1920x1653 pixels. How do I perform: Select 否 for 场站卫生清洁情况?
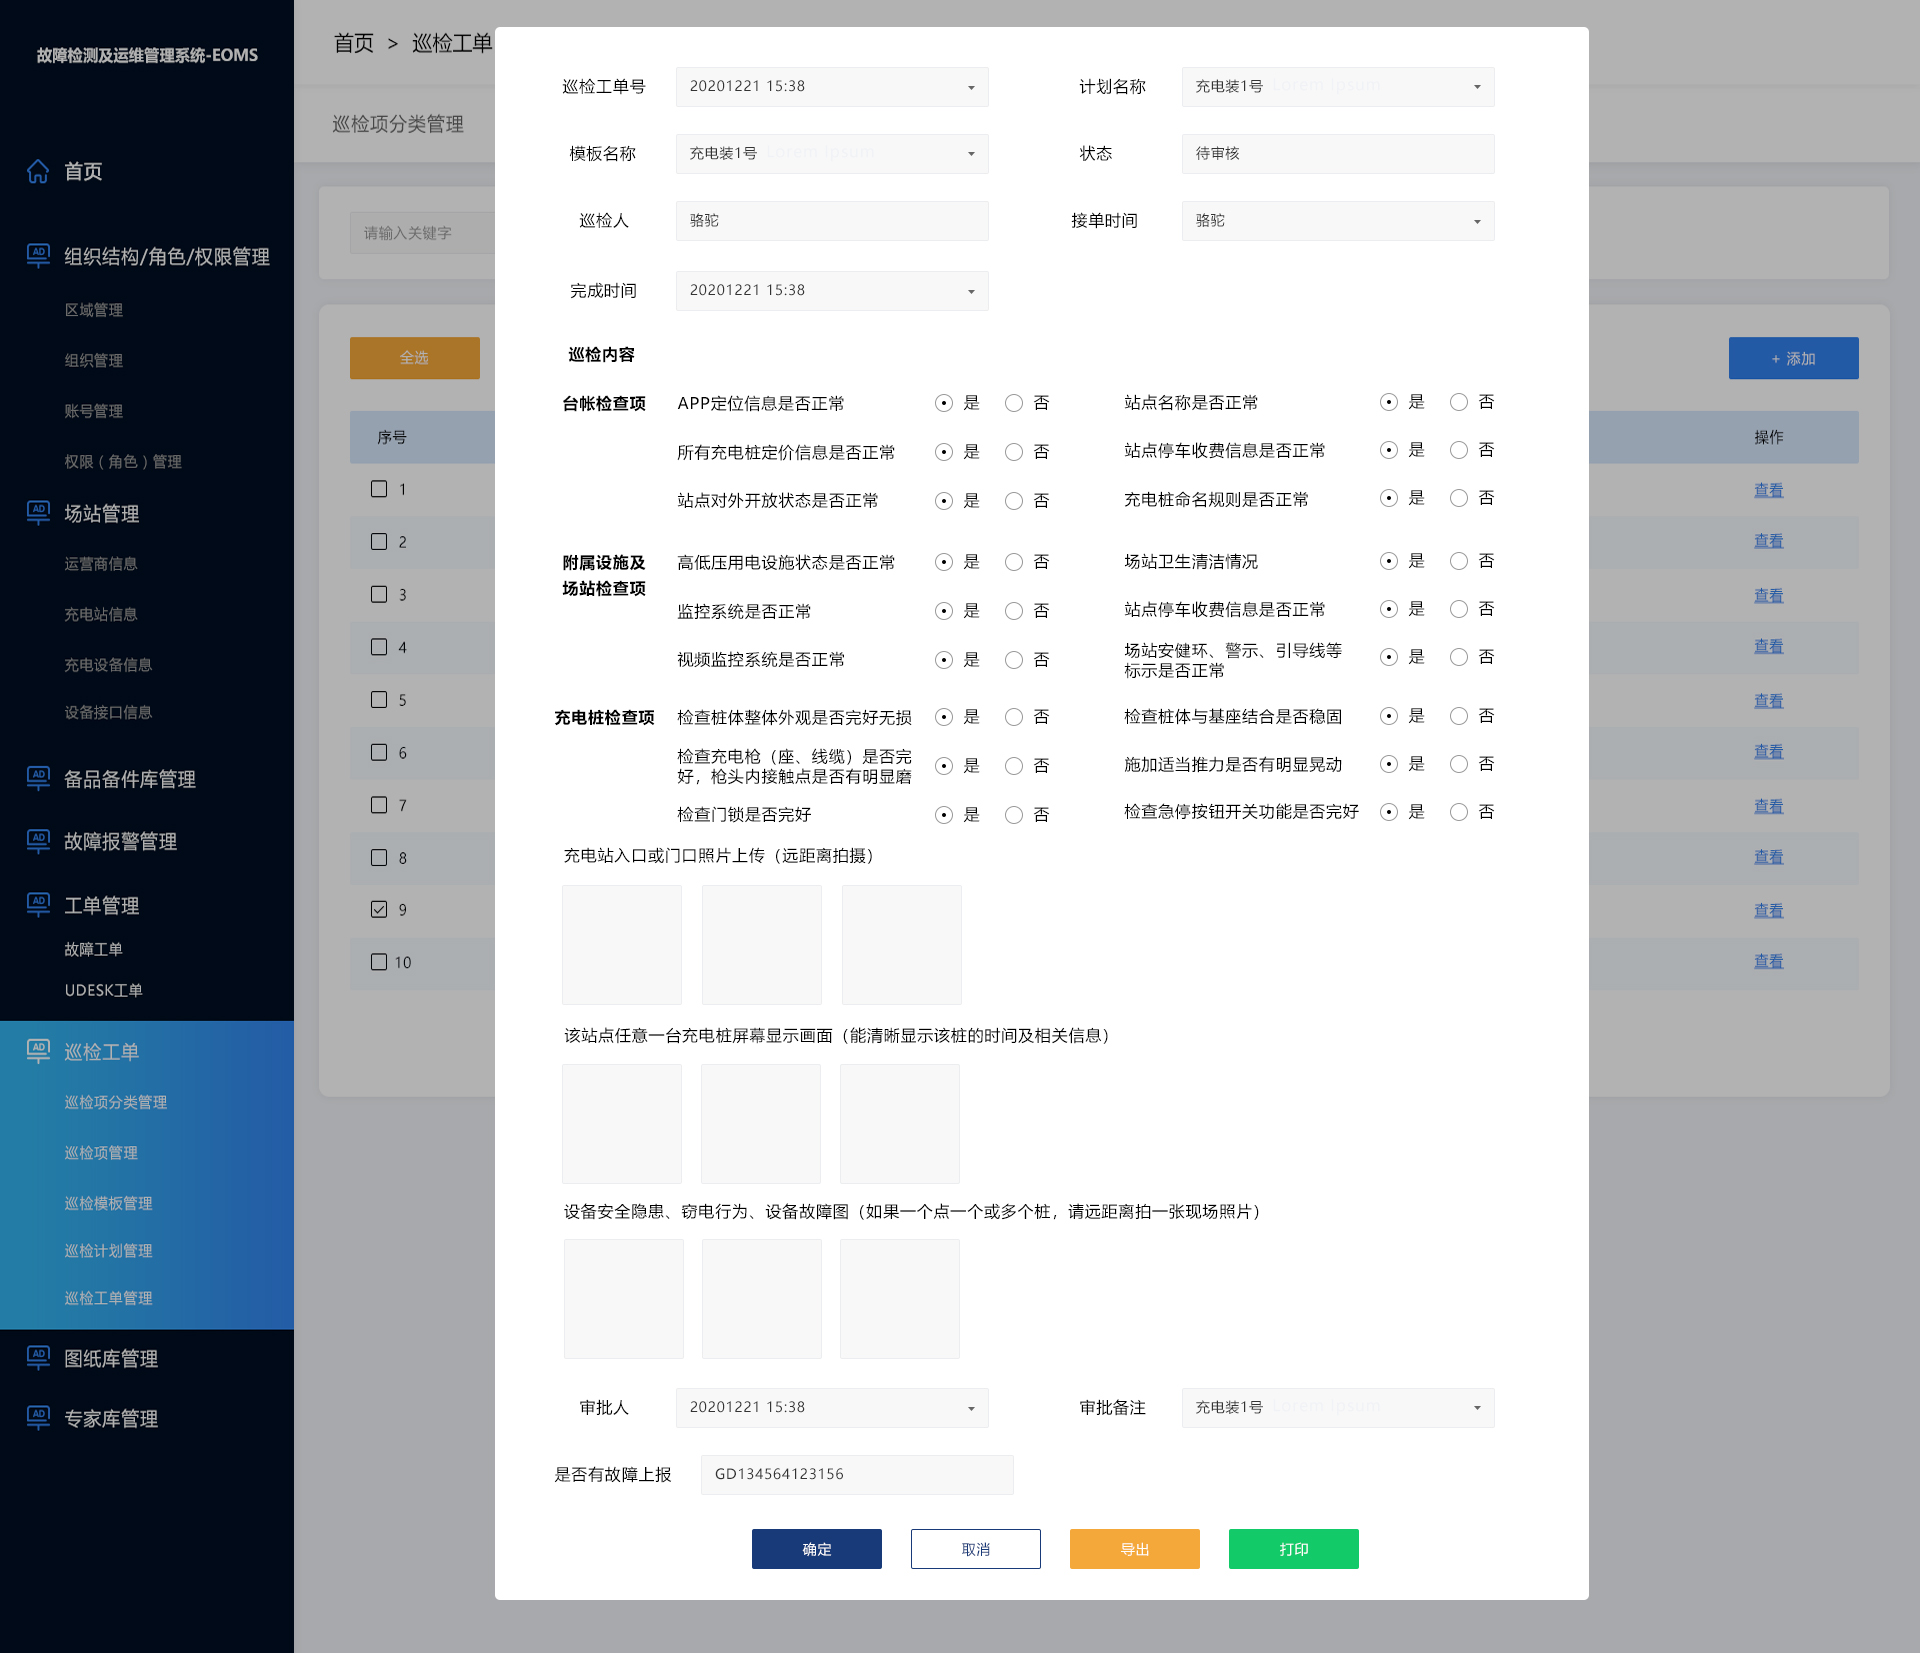pyautogui.click(x=1459, y=561)
